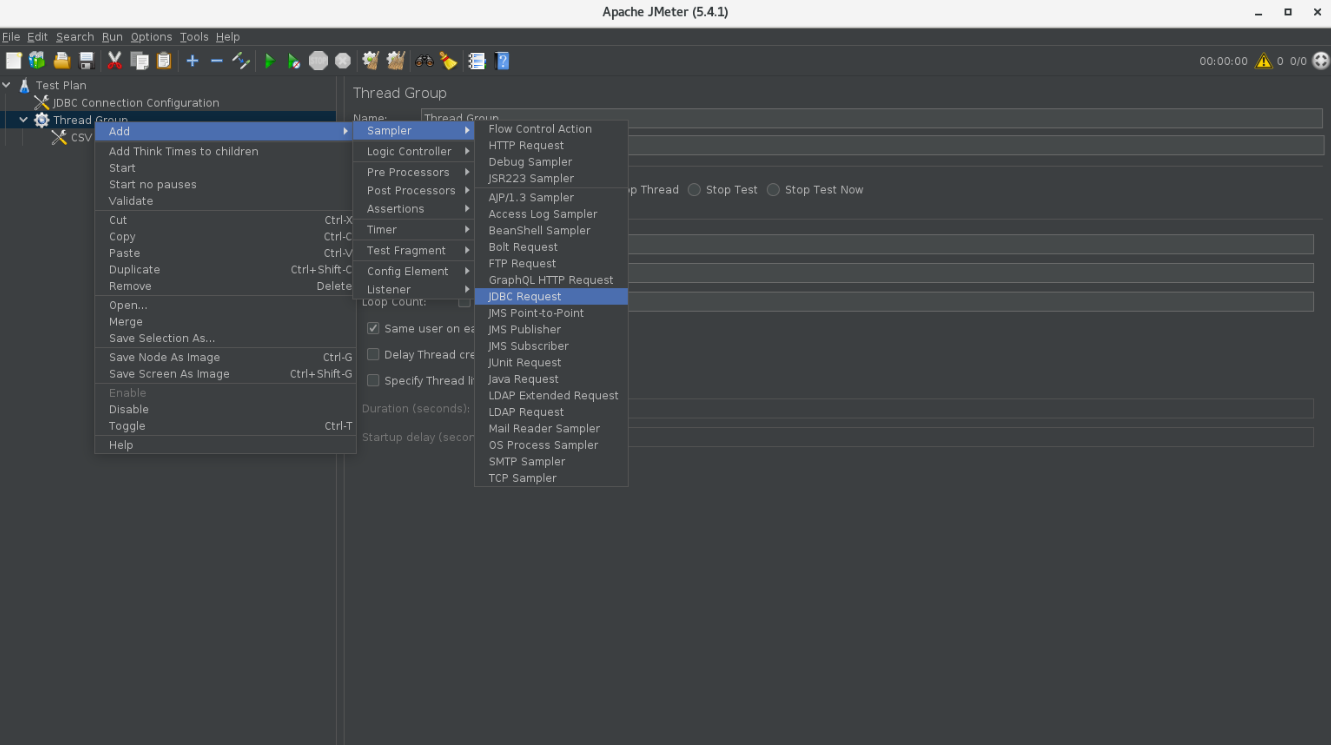
Task: Click the Reset Search broom icon
Action: click(x=448, y=61)
